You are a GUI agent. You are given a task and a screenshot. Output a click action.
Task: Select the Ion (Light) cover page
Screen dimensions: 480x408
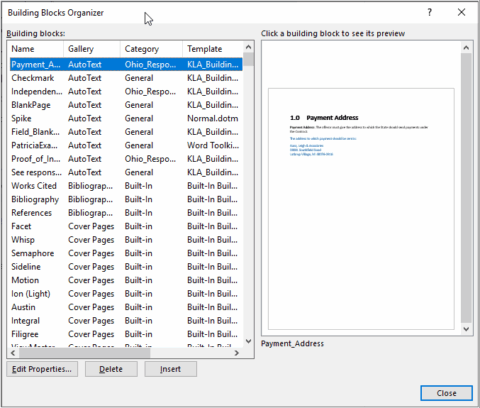(126, 294)
